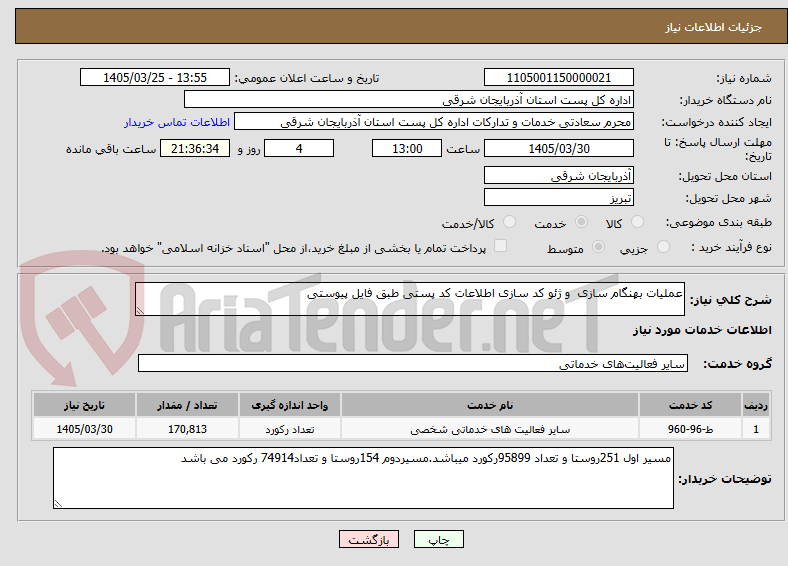
Task: Click the بازگشت (back) button
Action: 369,539
